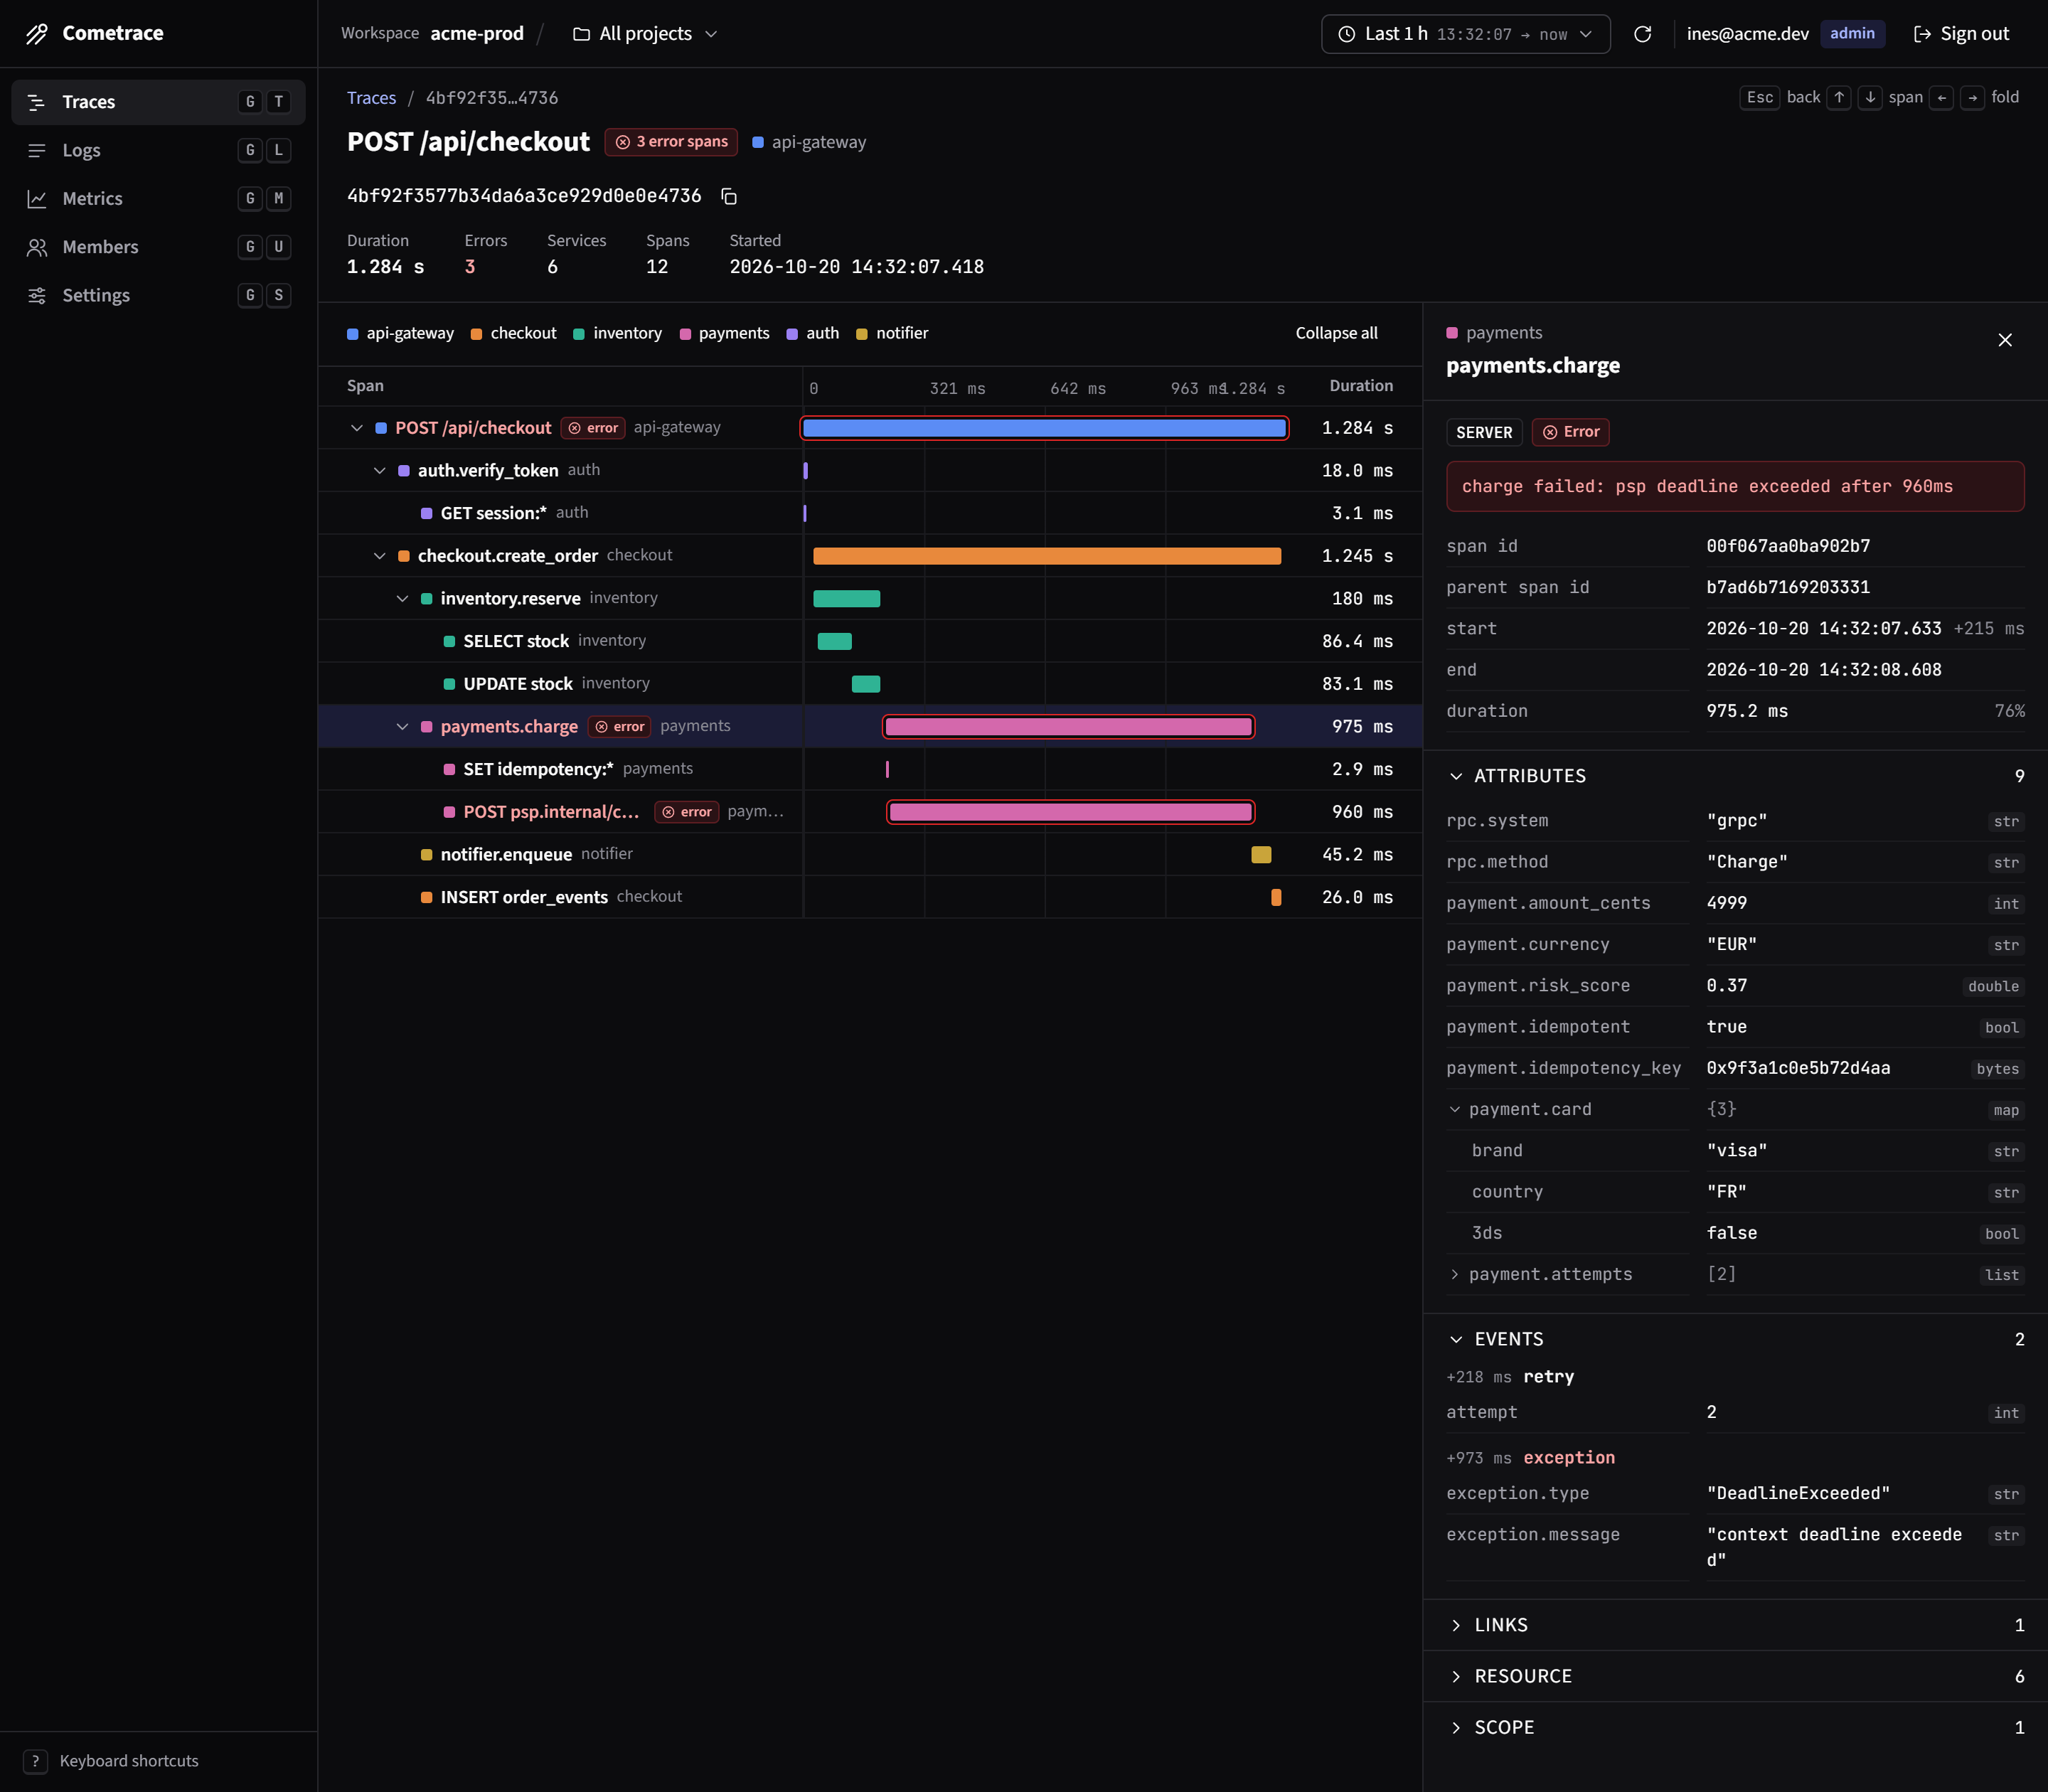Open Settings in the sidebar

pyautogui.click(x=158, y=295)
